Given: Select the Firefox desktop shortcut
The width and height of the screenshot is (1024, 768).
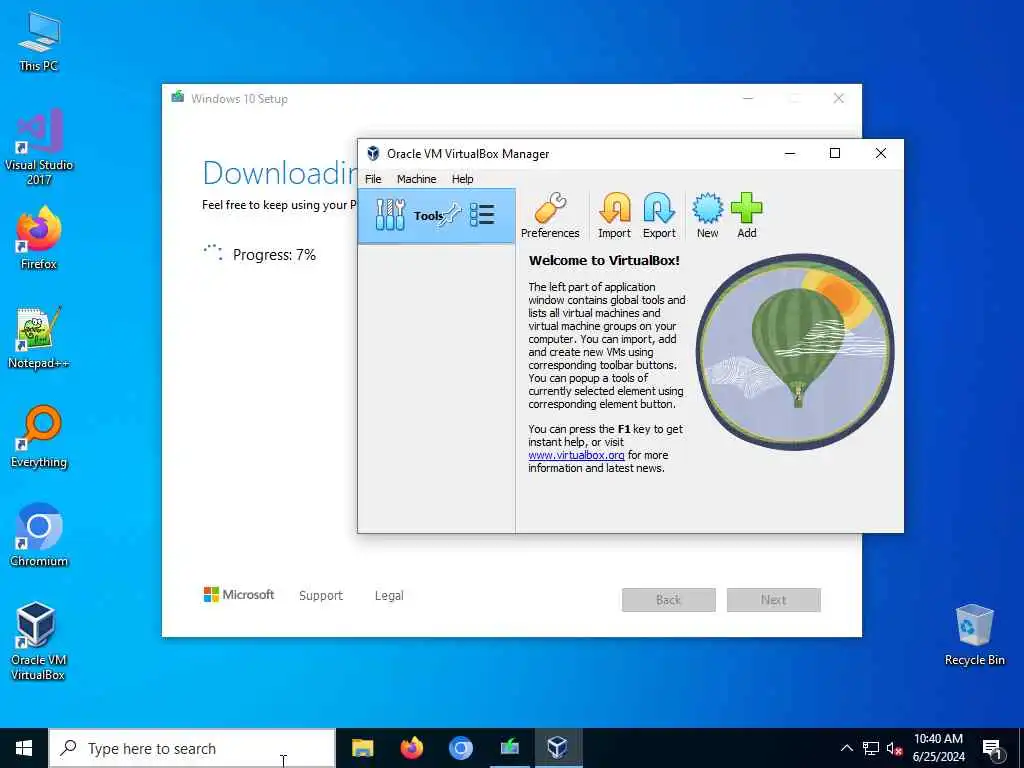Looking at the screenshot, I should tap(39, 238).
